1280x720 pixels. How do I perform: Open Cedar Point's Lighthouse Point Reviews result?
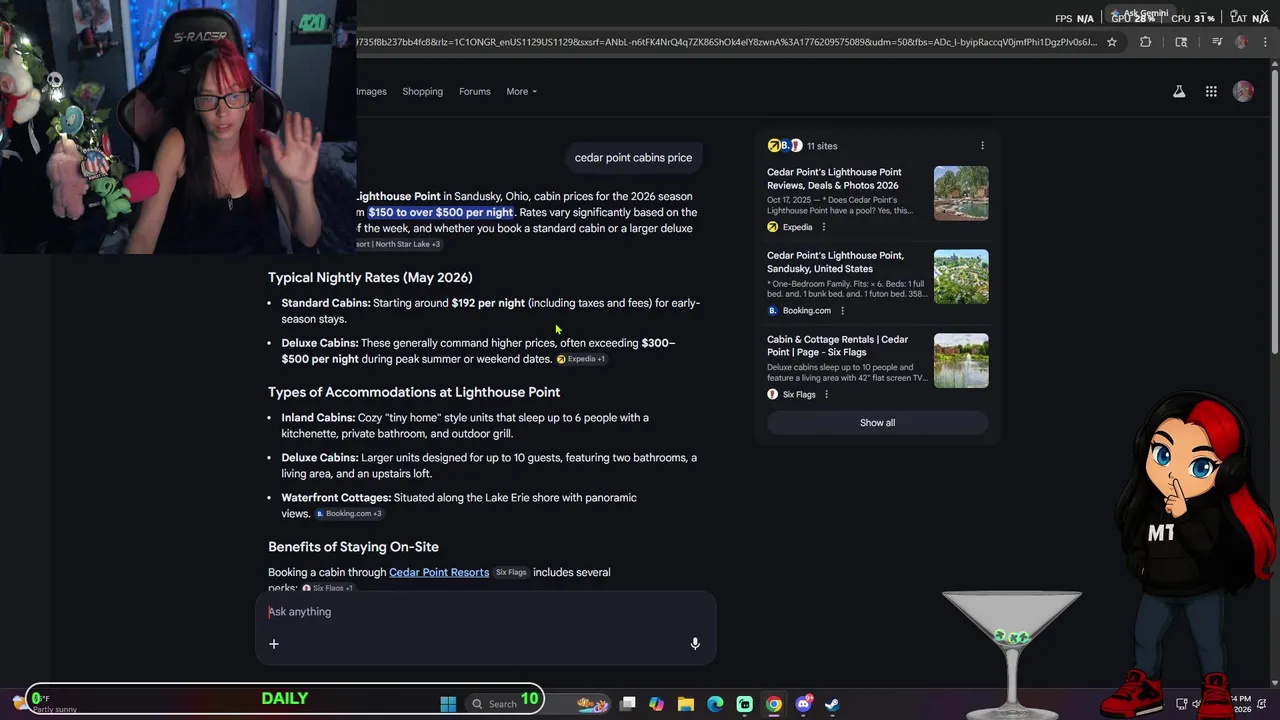click(x=834, y=178)
